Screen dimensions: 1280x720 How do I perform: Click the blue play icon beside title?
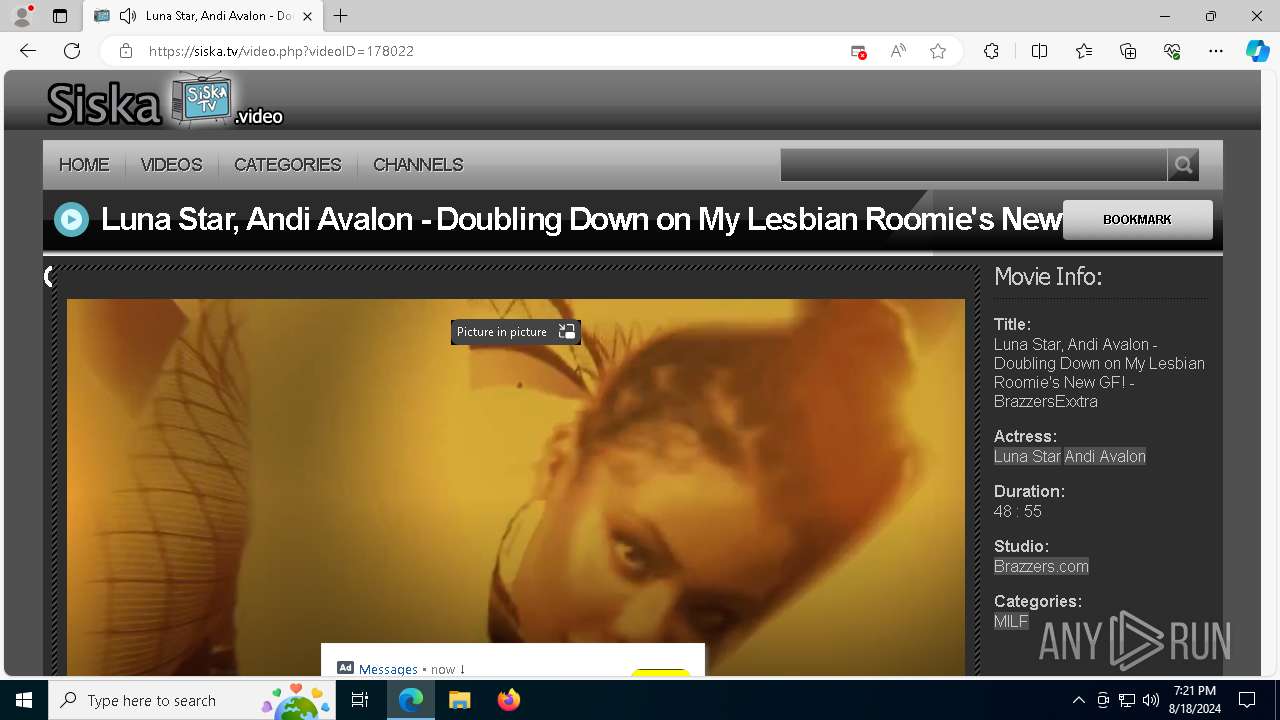coord(71,219)
